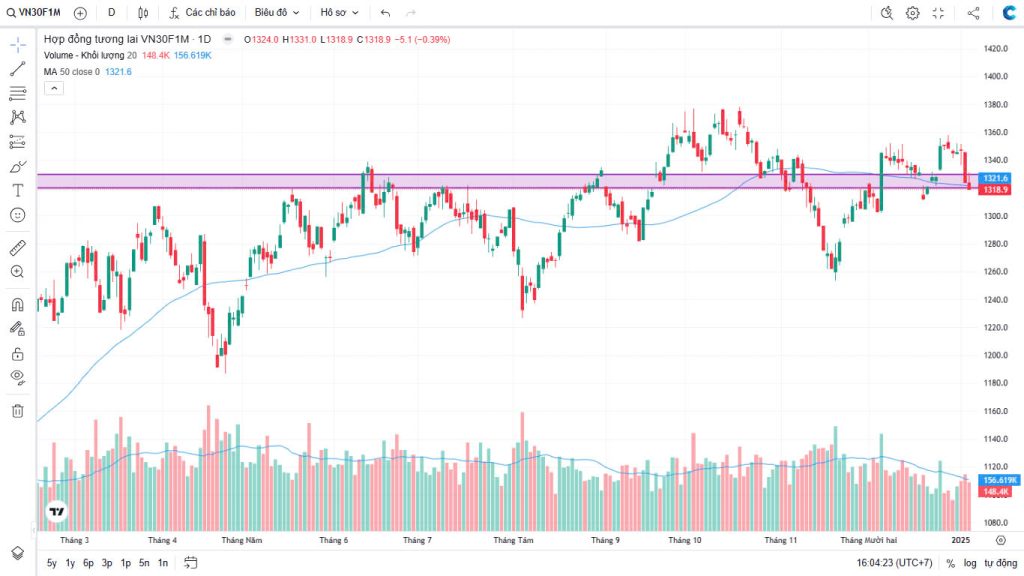Choose the text annotation tool

tap(18, 190)
